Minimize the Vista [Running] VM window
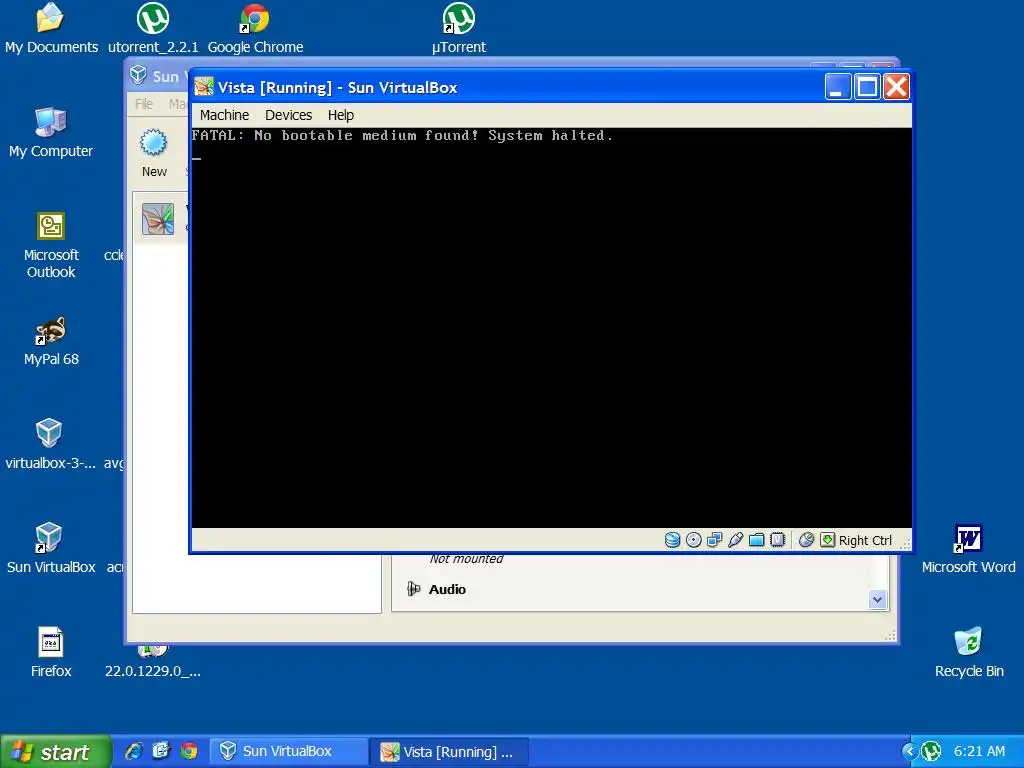The height and width of the screenshot is (768, 1024). (837, 86)
